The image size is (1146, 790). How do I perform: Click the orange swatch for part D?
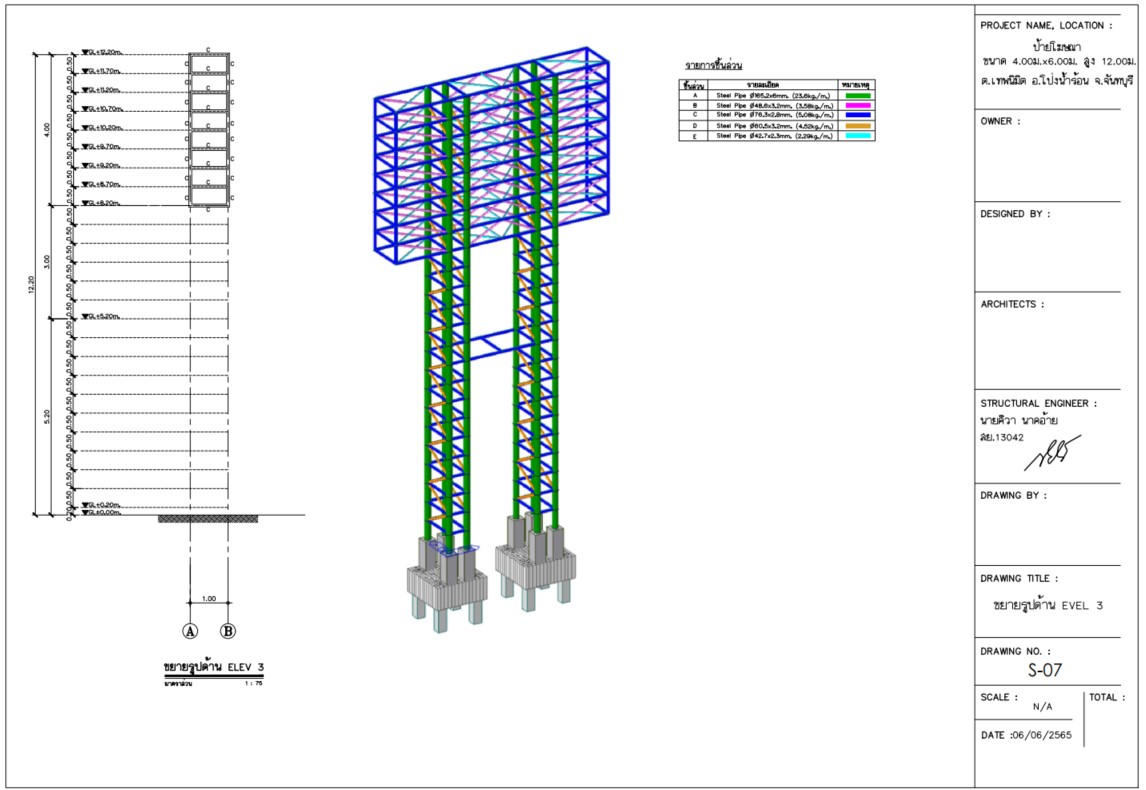click(x=857, y=126)
